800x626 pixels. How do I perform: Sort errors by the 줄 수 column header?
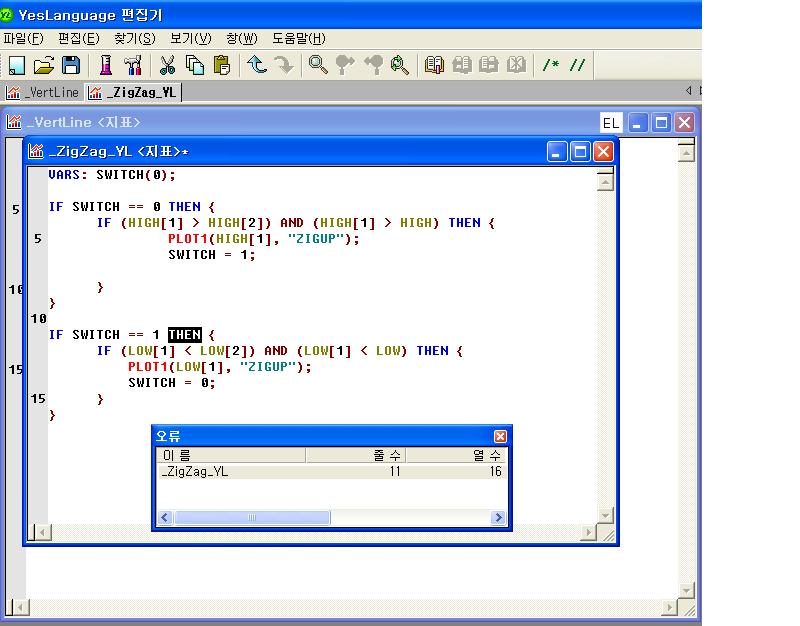[x=356, y=455]
